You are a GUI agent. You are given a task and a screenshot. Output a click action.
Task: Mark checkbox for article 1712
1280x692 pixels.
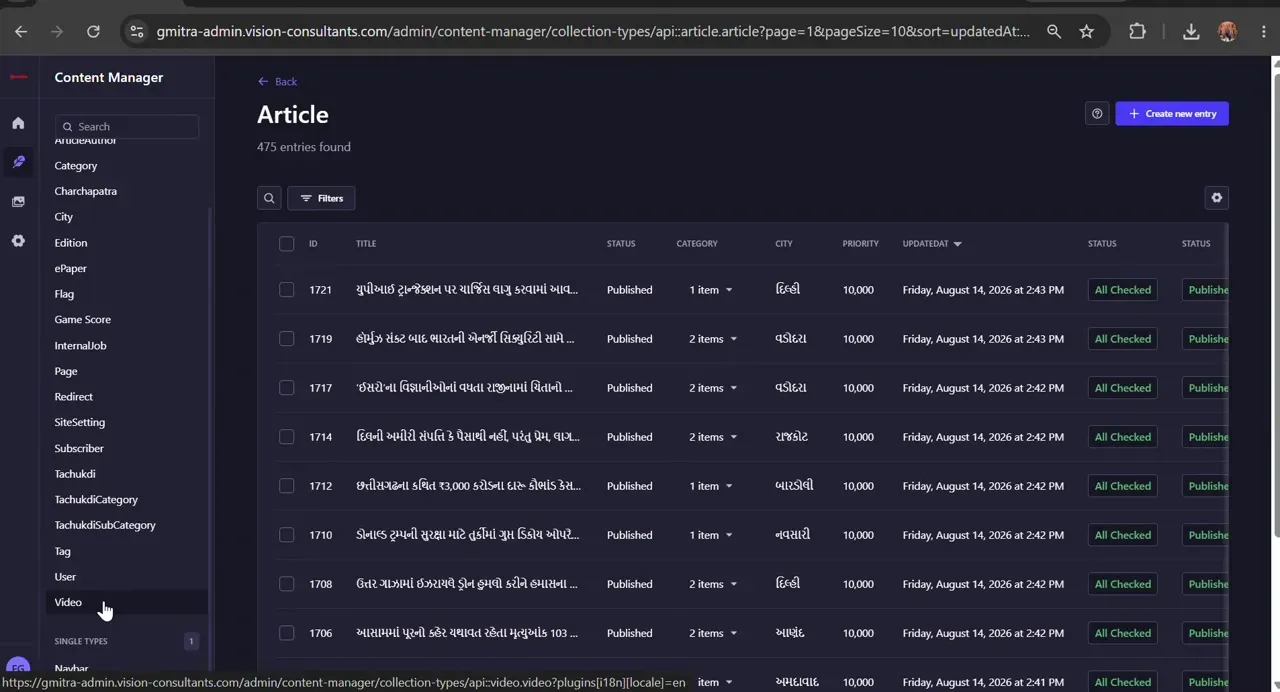click(x=287, y=486)
